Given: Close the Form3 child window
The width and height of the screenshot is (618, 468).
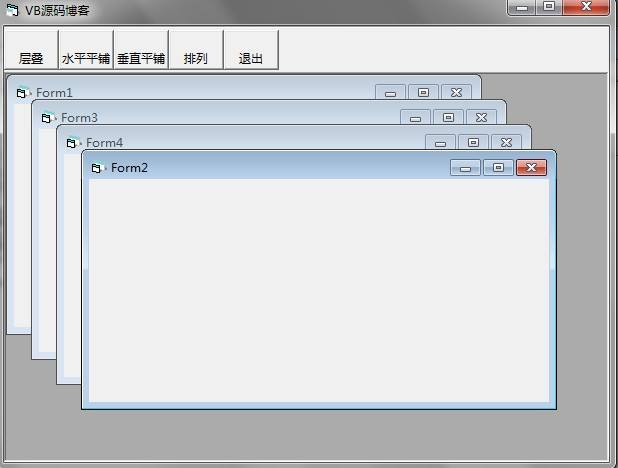Looking at the screenshot, I should pyautogui.click(x=481, y=117).
